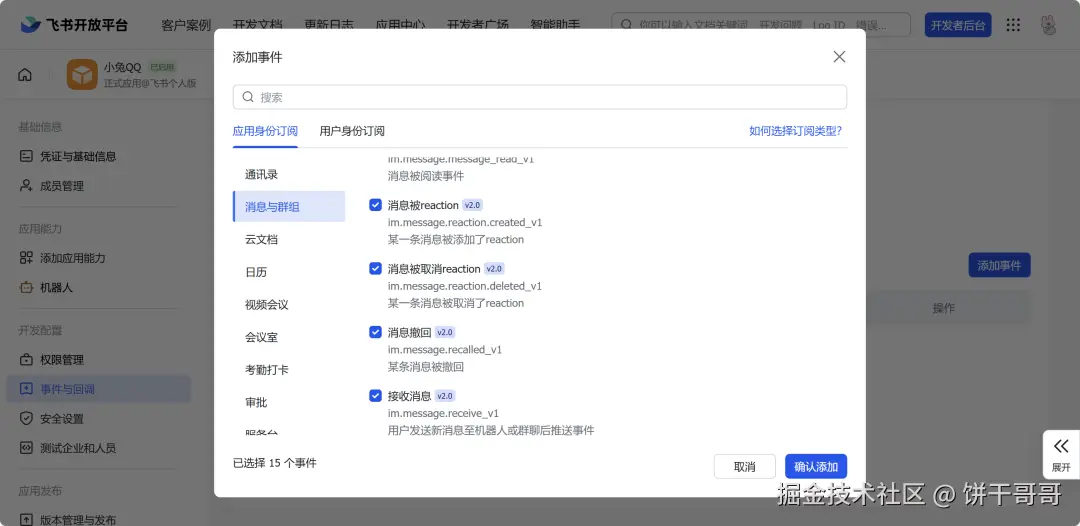Open 权限管理 in the sidebar
Viewport: 1080px width, 526px height.
61,360
